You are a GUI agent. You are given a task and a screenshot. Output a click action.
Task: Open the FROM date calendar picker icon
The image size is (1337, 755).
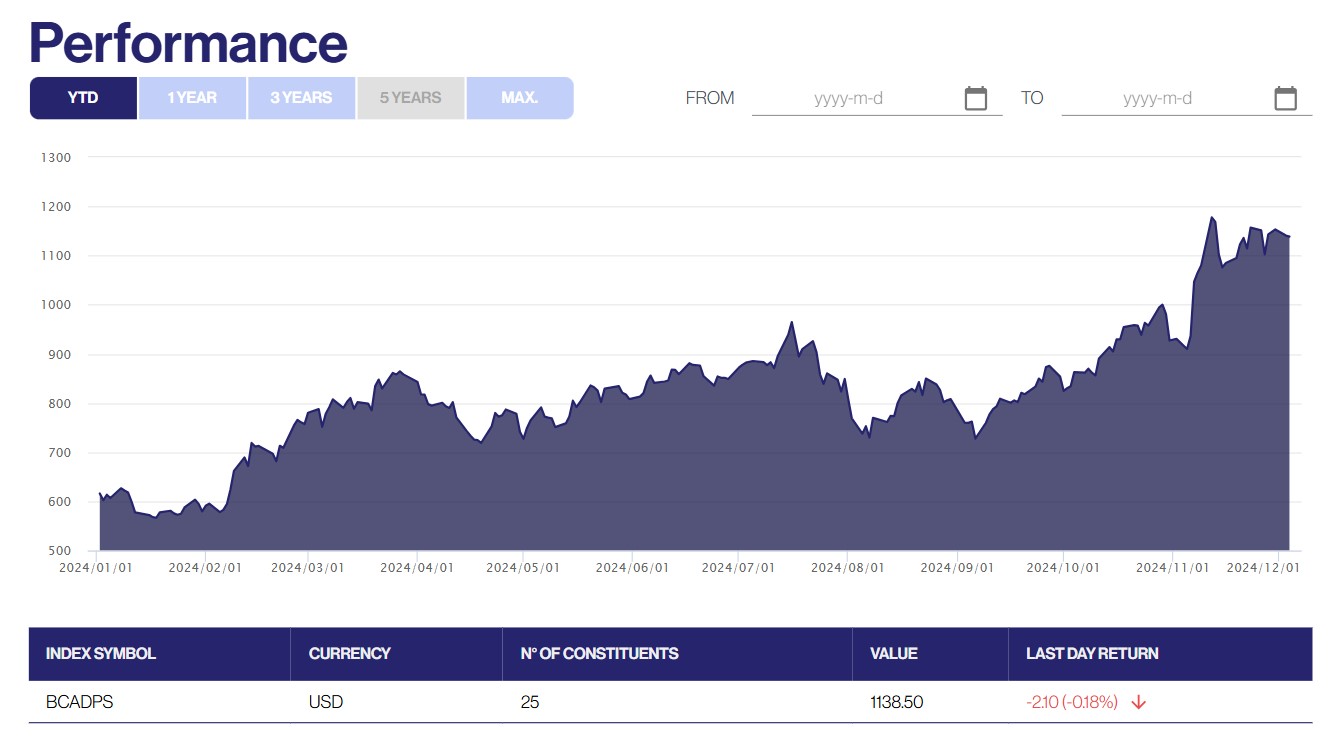tap(975, 98)
